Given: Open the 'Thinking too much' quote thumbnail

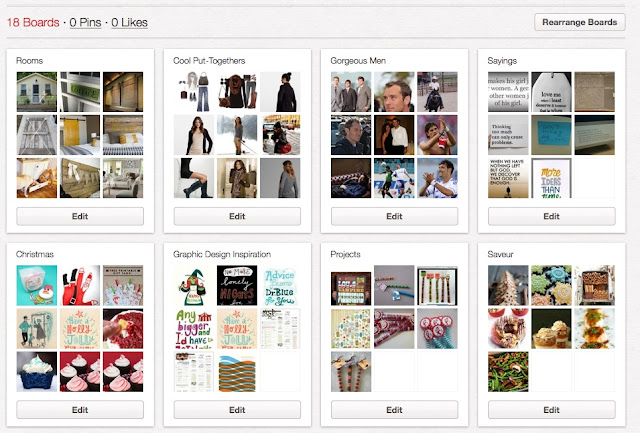Looking at the screenshot, I should (x=508, y=135).
